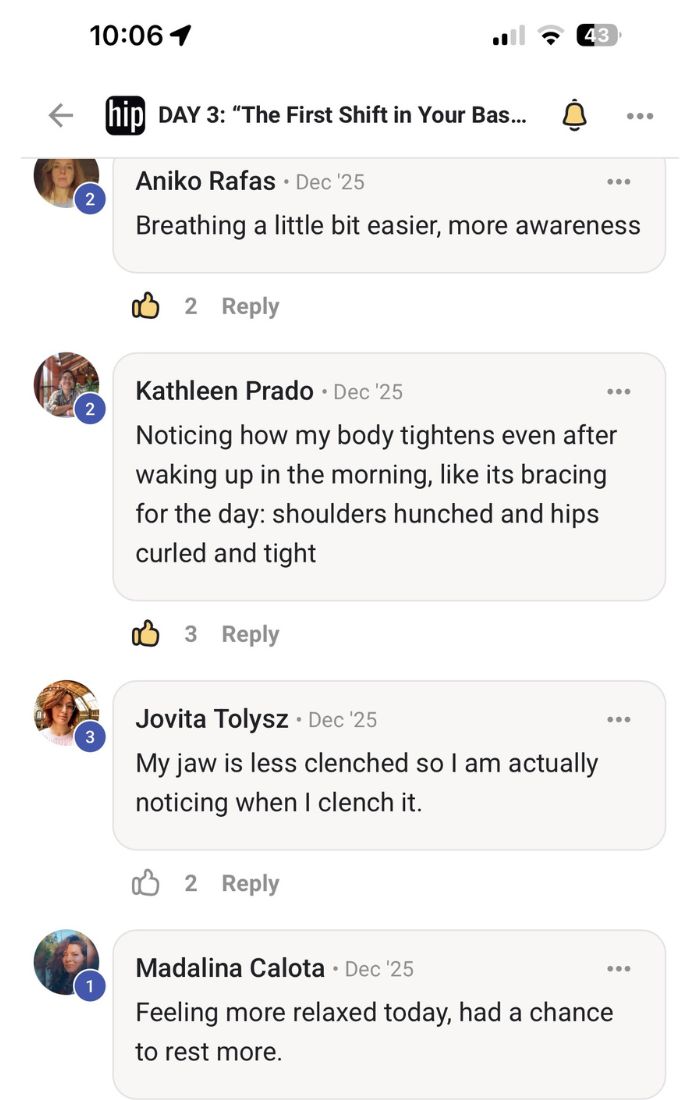The width and height of the screenshot is (700, 1100).
Task: Tap the DAY 3 post title
Action: click(x=342, y=116)
